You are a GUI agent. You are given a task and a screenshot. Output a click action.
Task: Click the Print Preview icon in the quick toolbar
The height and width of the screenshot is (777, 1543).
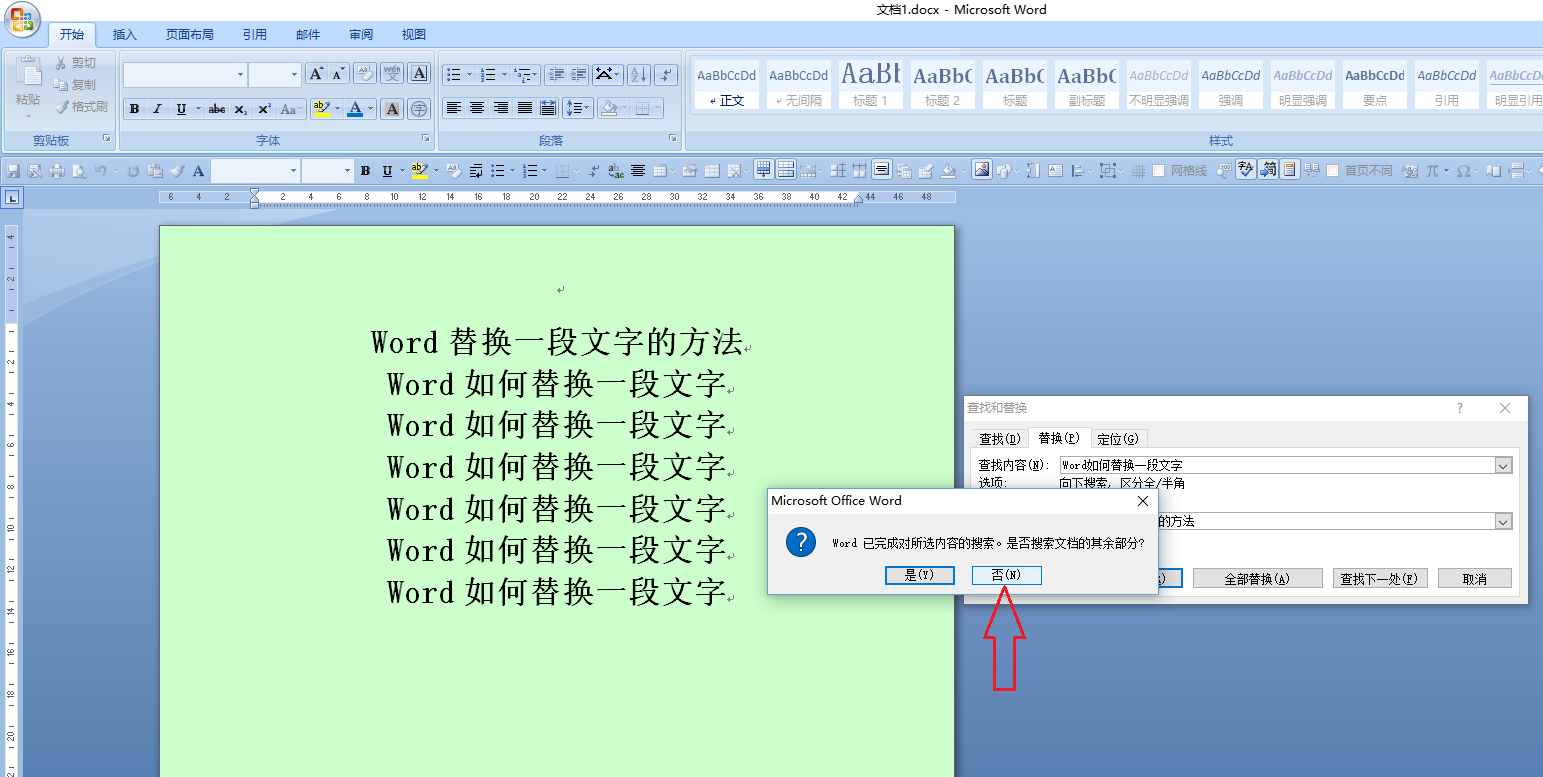(78, 171)
